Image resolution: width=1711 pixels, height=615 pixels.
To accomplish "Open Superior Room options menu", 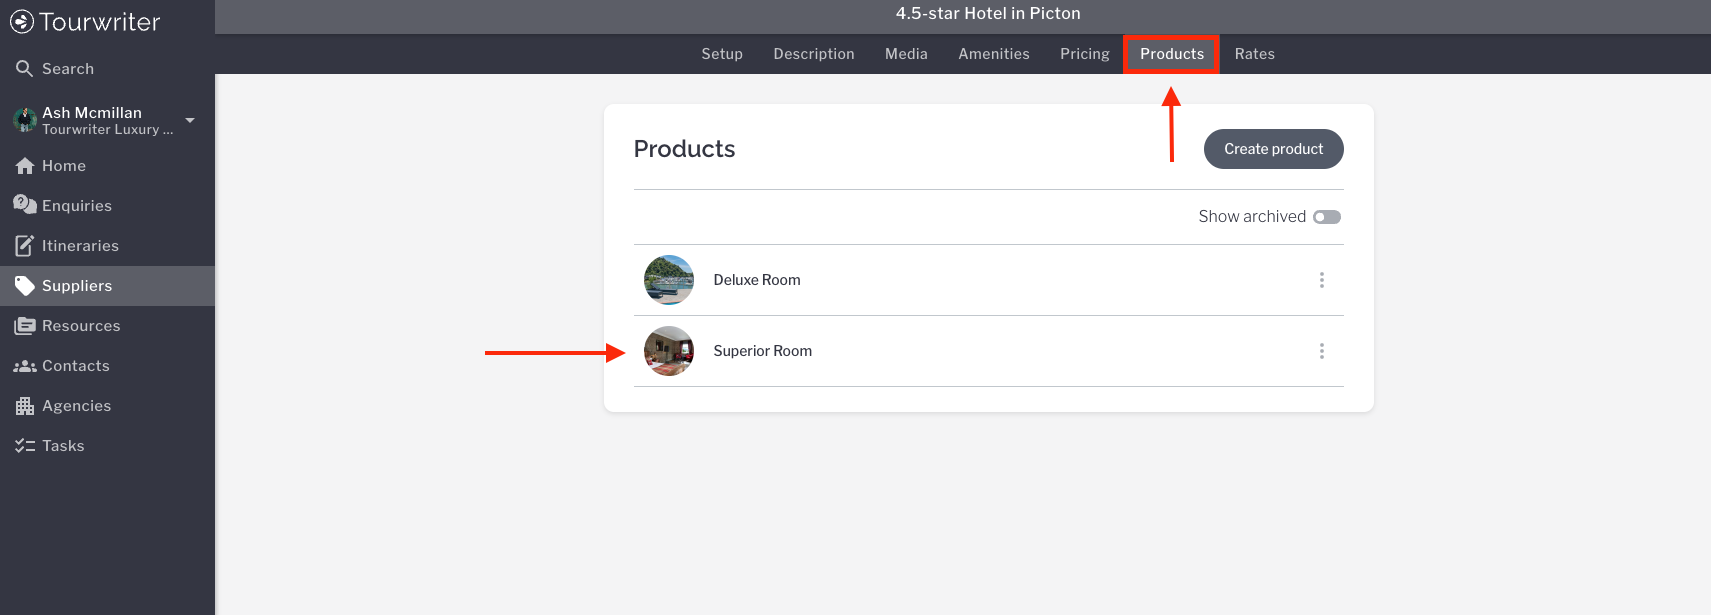I will click(1321, 351).
